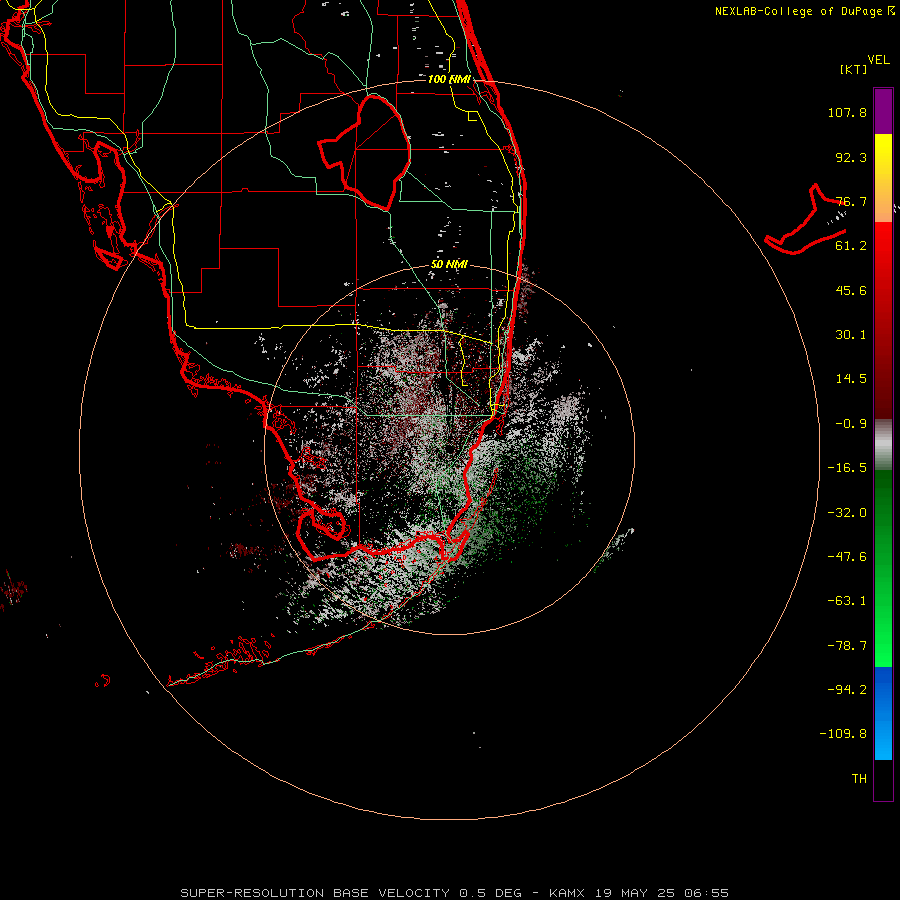Click the VEL label above the color scale
Screen dimensions: 900x900
879,60
